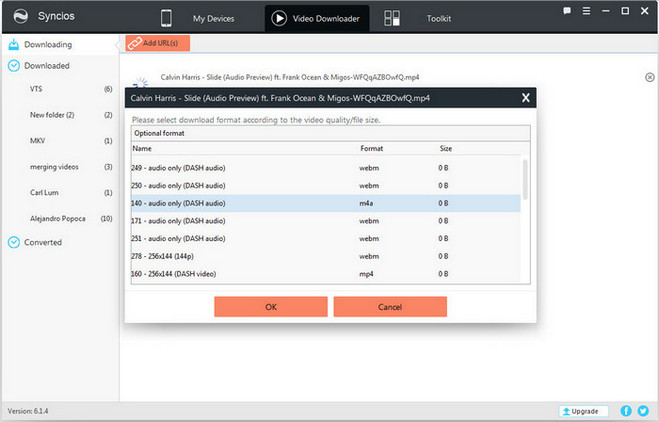Cancel the format selection
Image resolution: width=659 pixels, height=422 pixels.
pos(390,307)
